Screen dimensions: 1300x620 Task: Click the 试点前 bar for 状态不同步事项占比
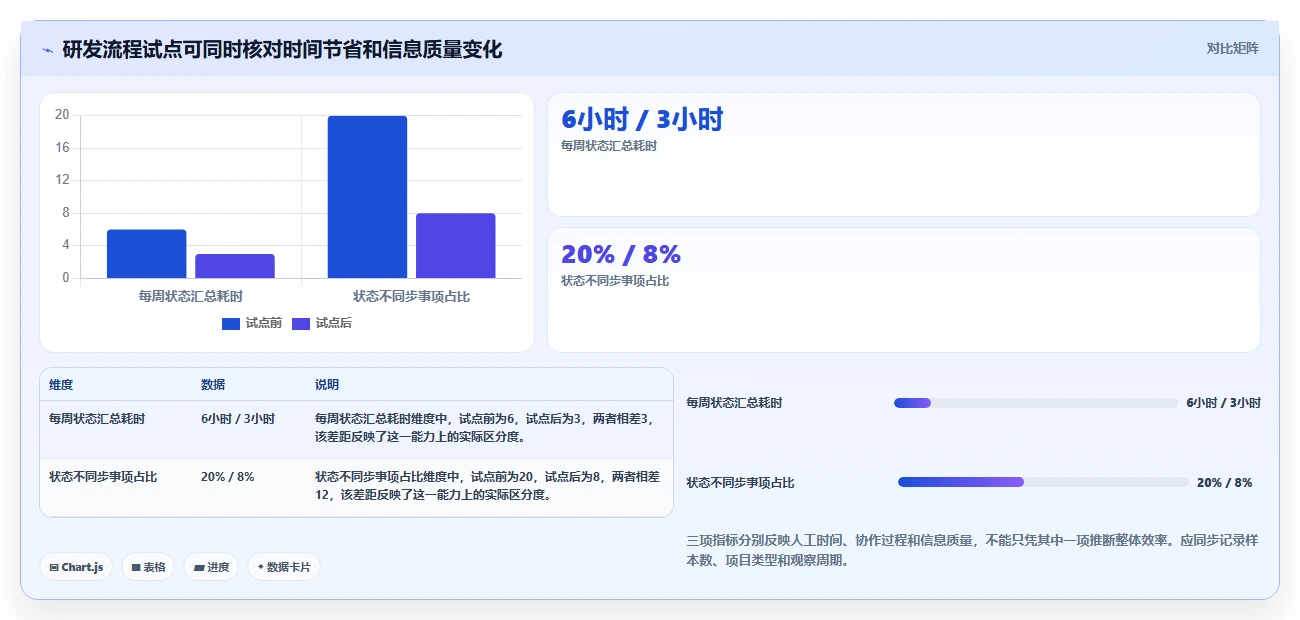367,197
